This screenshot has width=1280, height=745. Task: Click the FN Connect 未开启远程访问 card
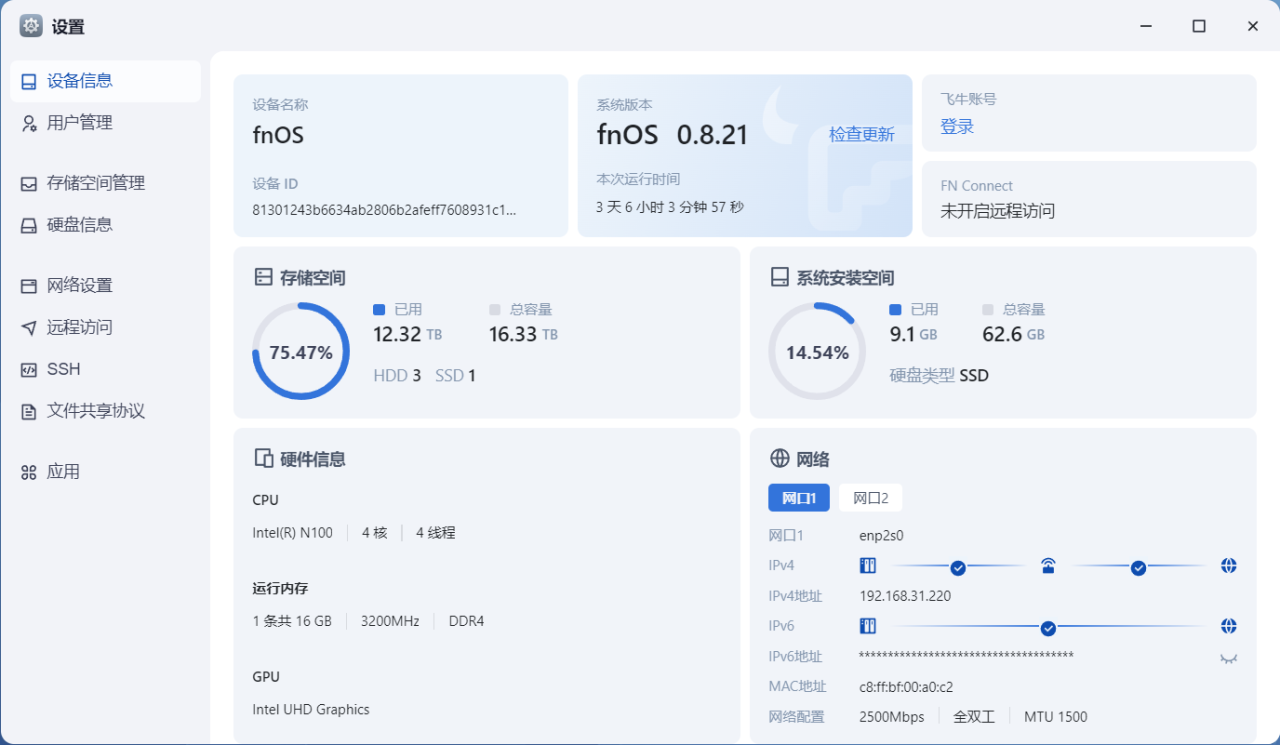(x=1088, y=199)
